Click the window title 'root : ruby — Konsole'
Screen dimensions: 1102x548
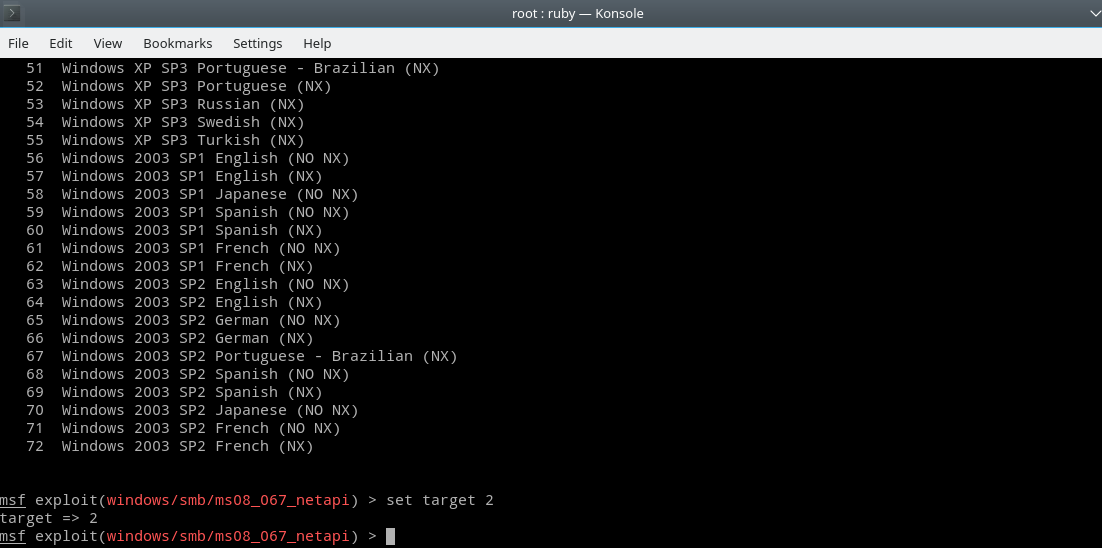click(578, 13)
